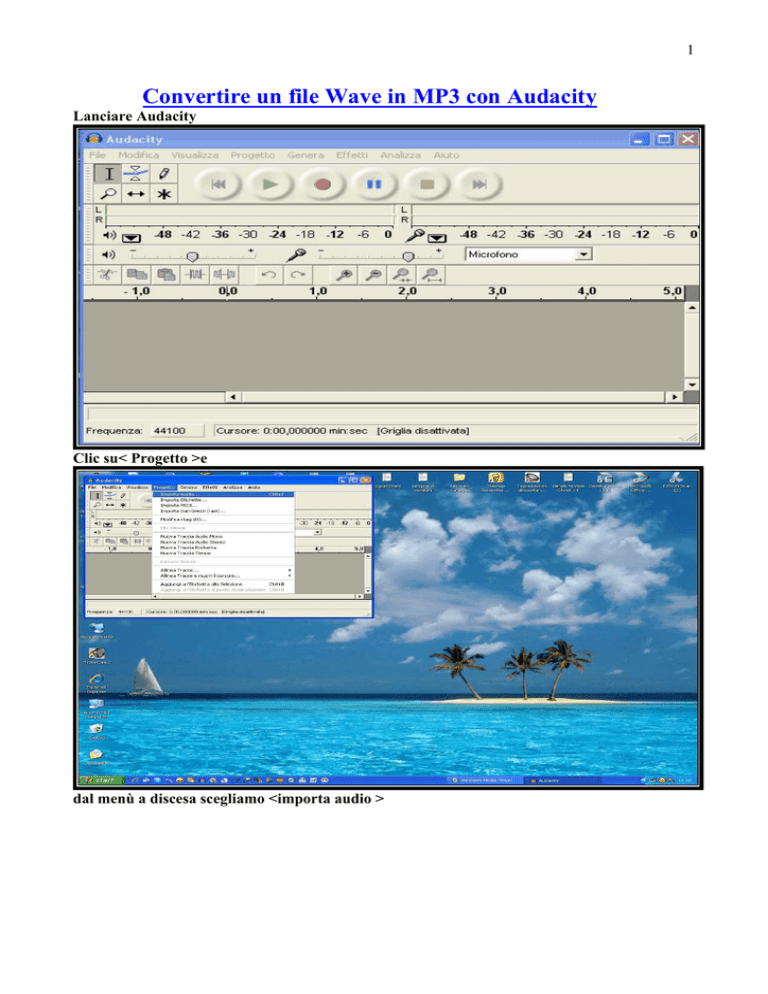Image resolution: width=768 pixels, height=994 pixels.
Task: Click the speaker icon on the meter row
Action: [109, 235]
